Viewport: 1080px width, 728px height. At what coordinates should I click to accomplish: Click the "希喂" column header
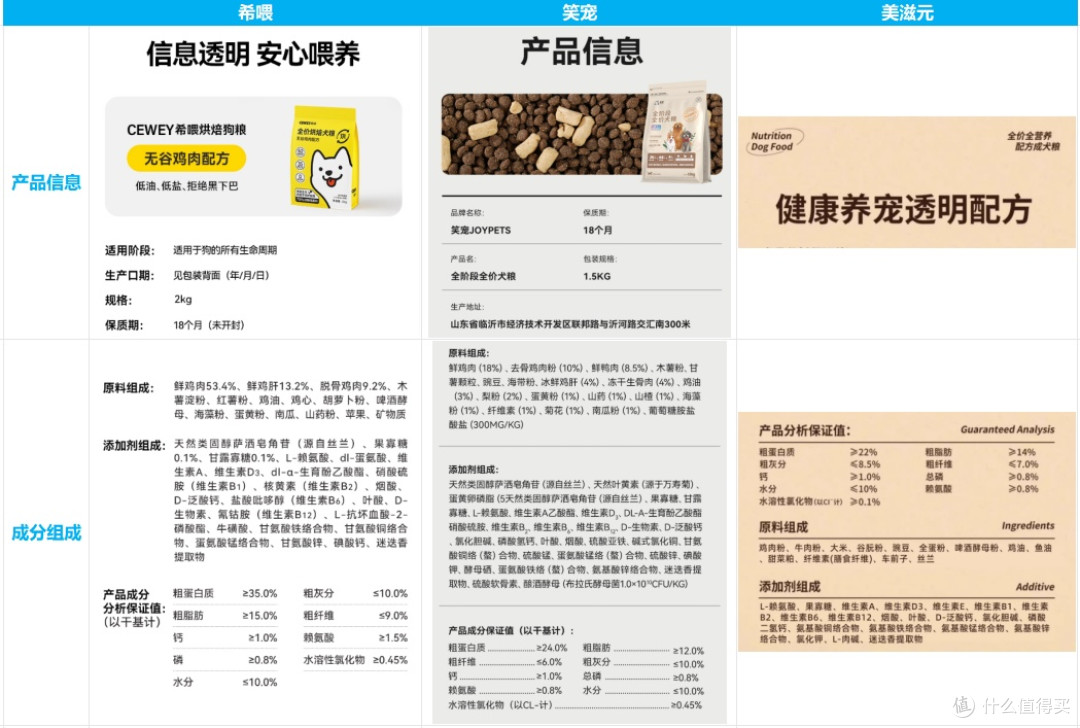pos(256,12)
